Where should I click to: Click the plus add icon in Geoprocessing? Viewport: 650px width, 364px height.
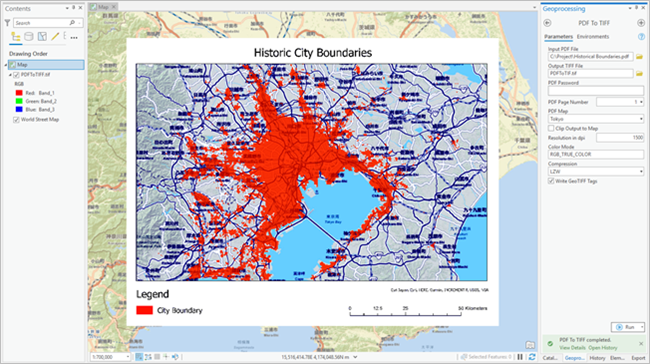(641, 23)
